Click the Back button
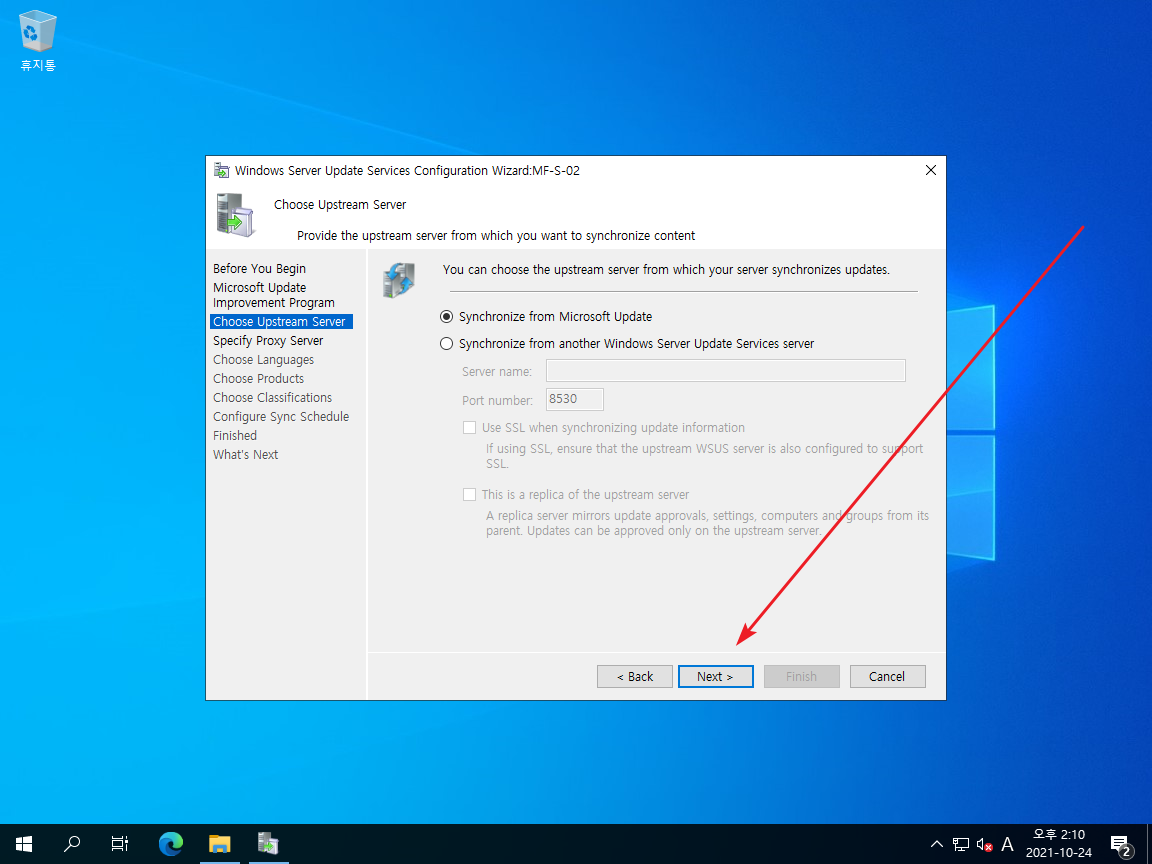This screenshot has height=864, width=1152. (635, 677)
